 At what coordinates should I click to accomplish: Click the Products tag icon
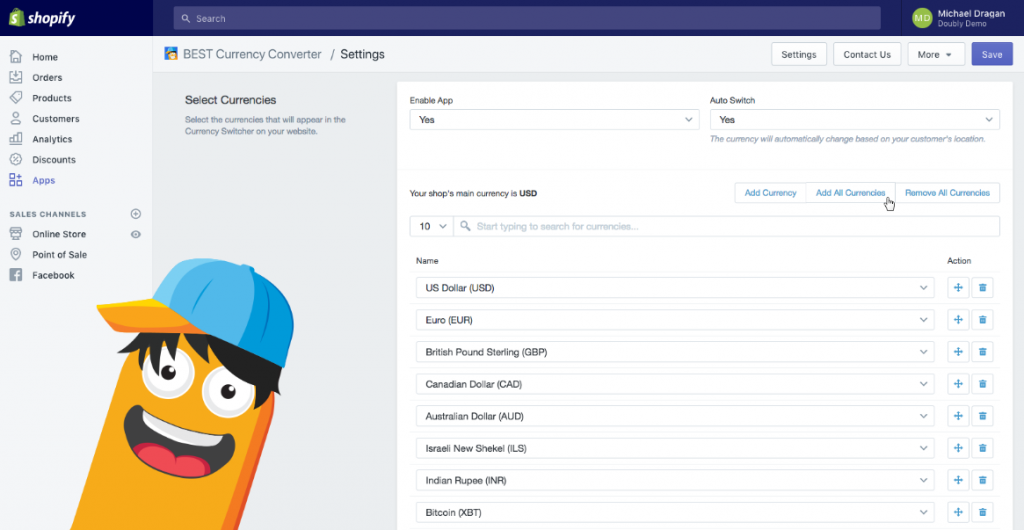[16, 98]
